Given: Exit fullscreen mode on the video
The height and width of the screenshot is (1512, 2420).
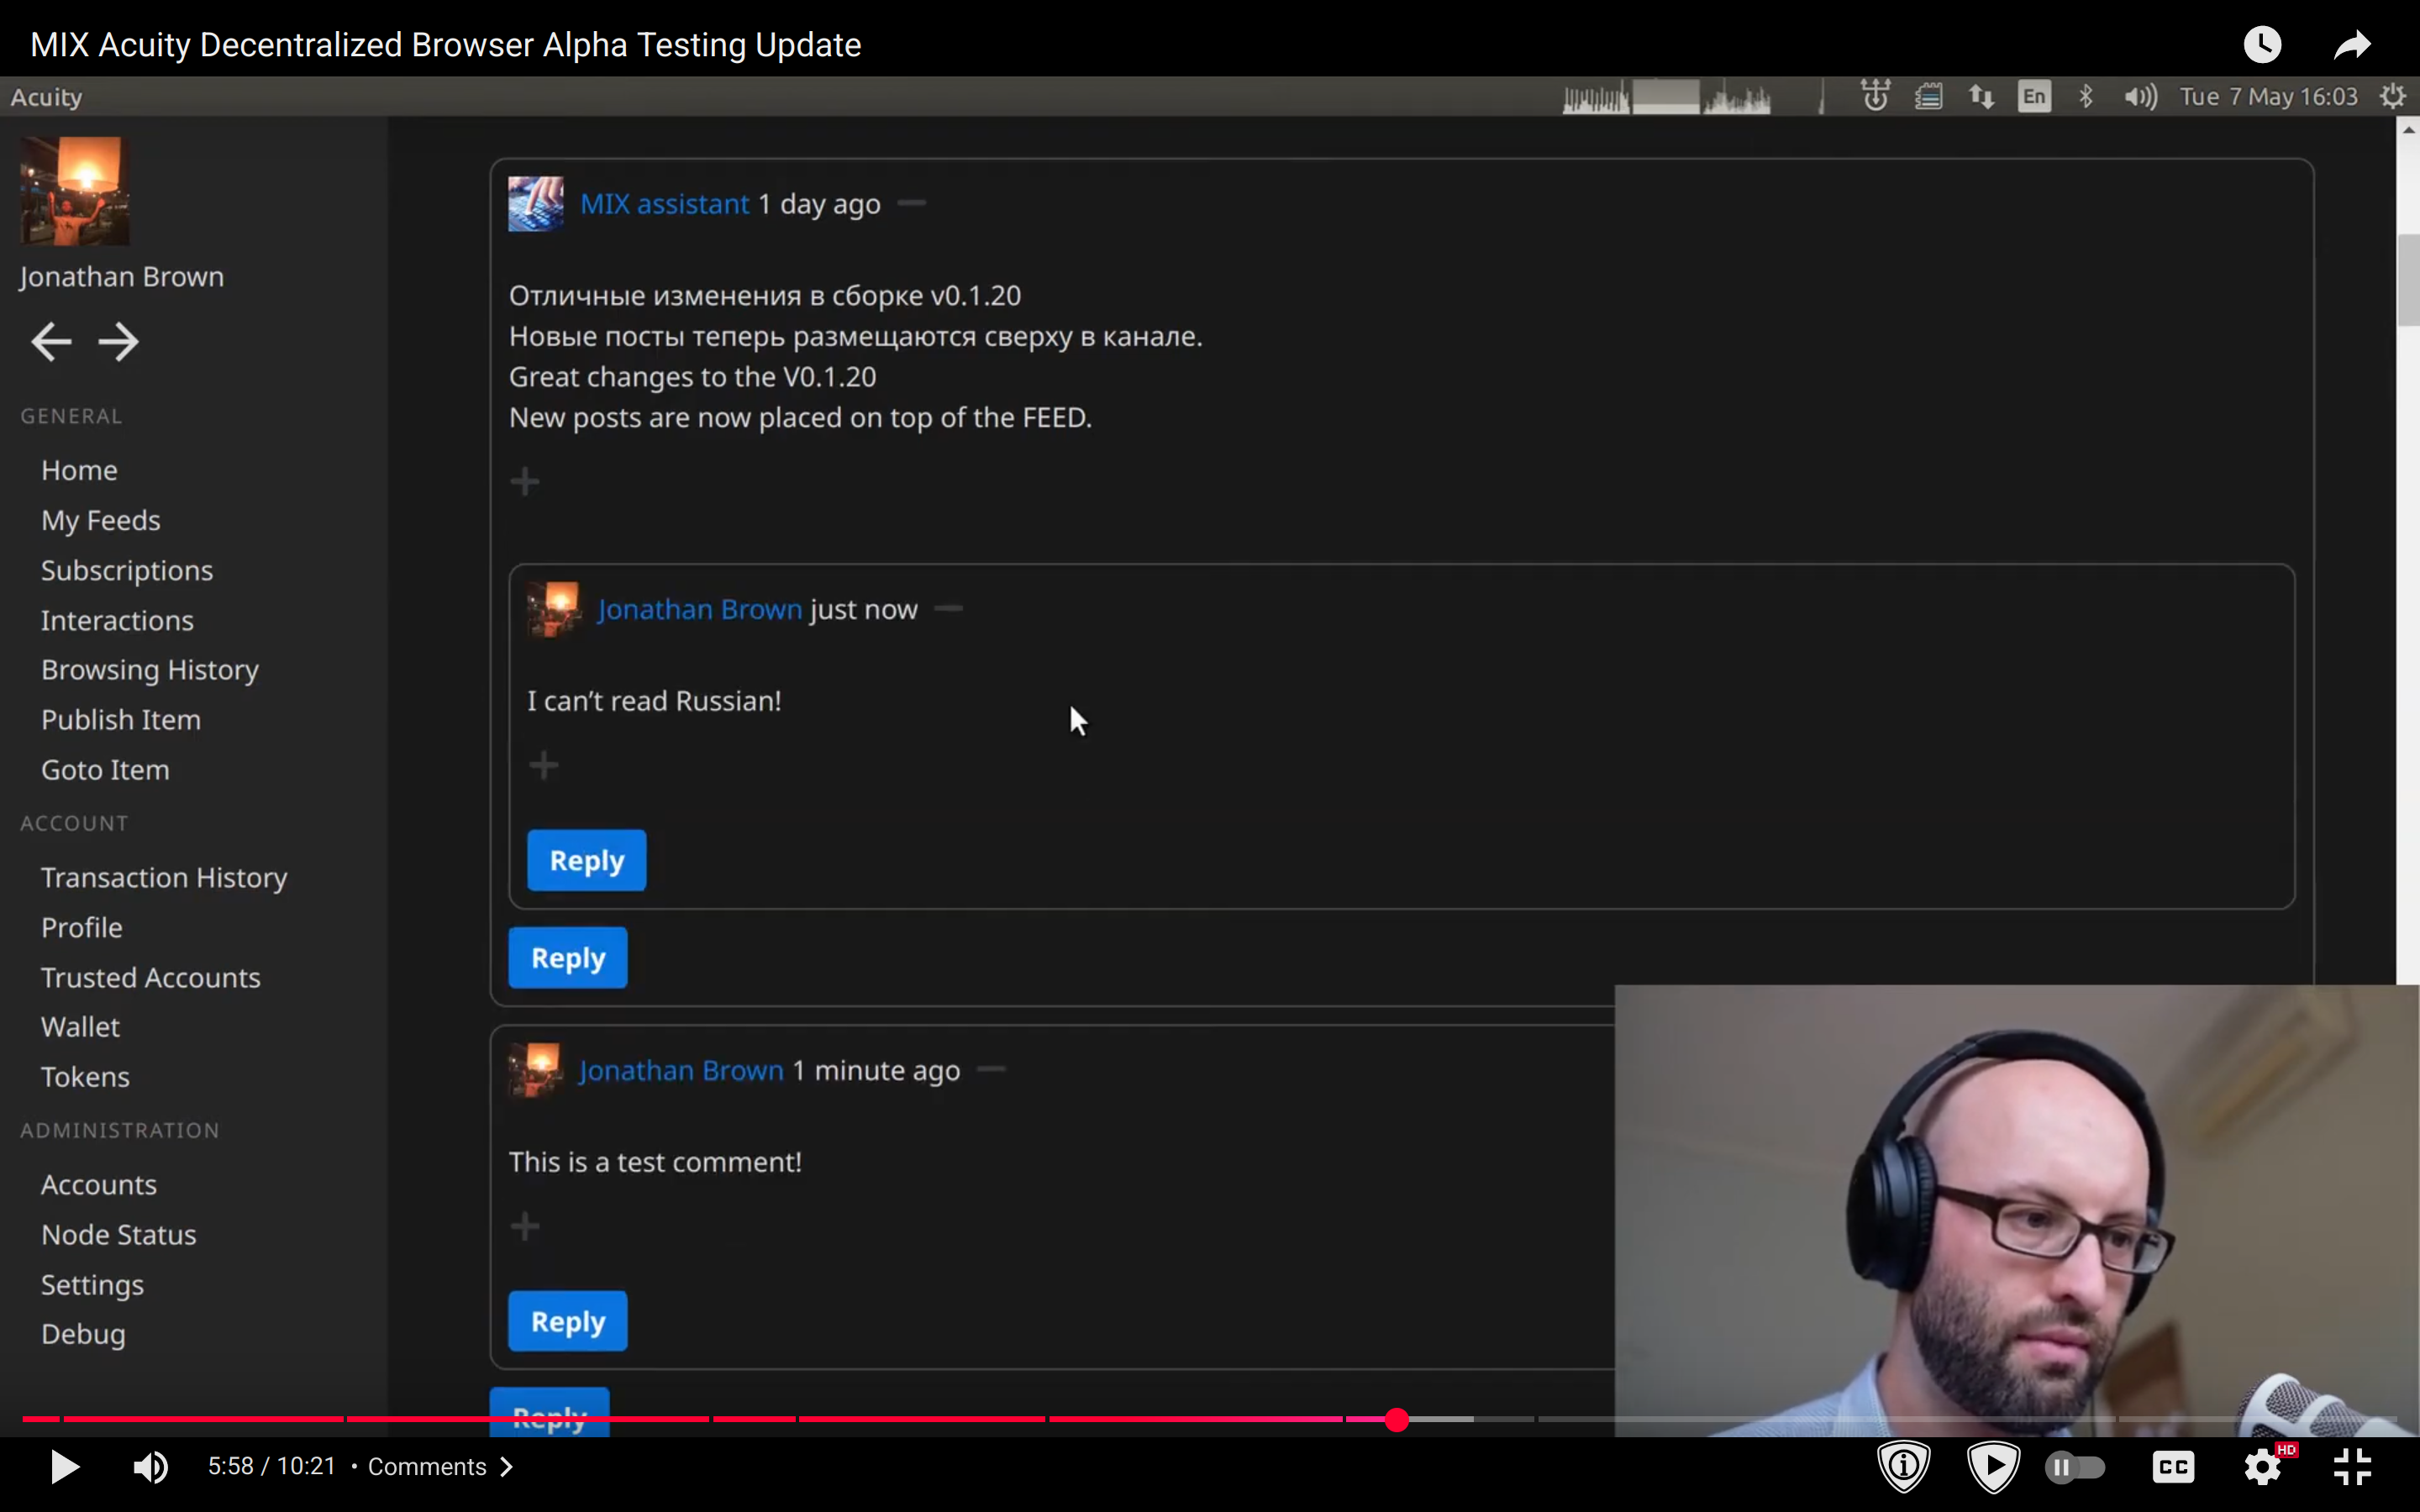Looking at the screenshot, I should click(2352, 1467).
